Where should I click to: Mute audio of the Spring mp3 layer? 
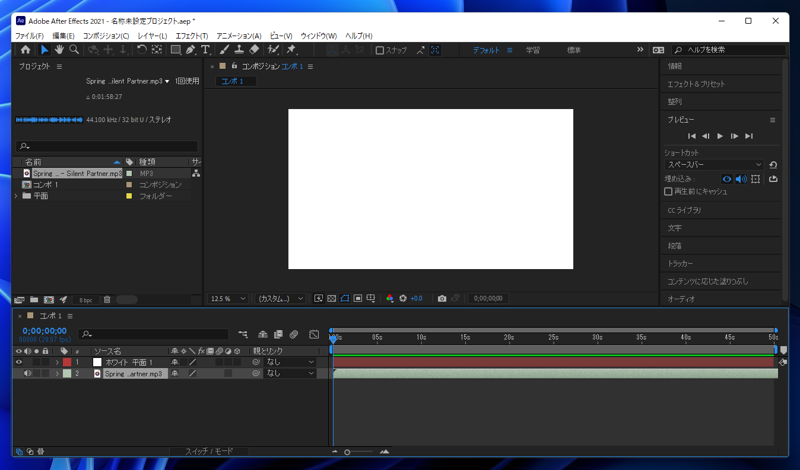28,374
